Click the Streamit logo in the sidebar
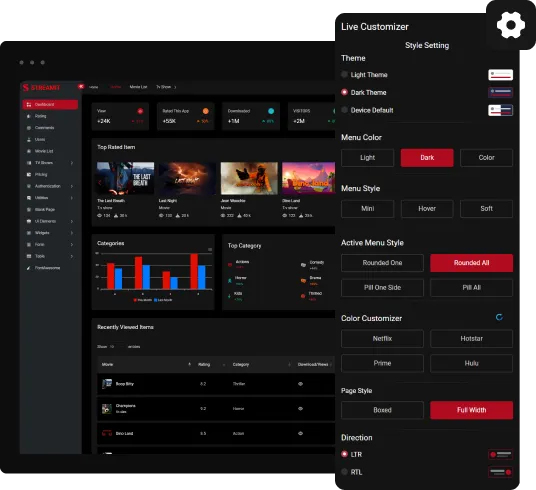Screen dimensions: 536x490 (41, 88)
